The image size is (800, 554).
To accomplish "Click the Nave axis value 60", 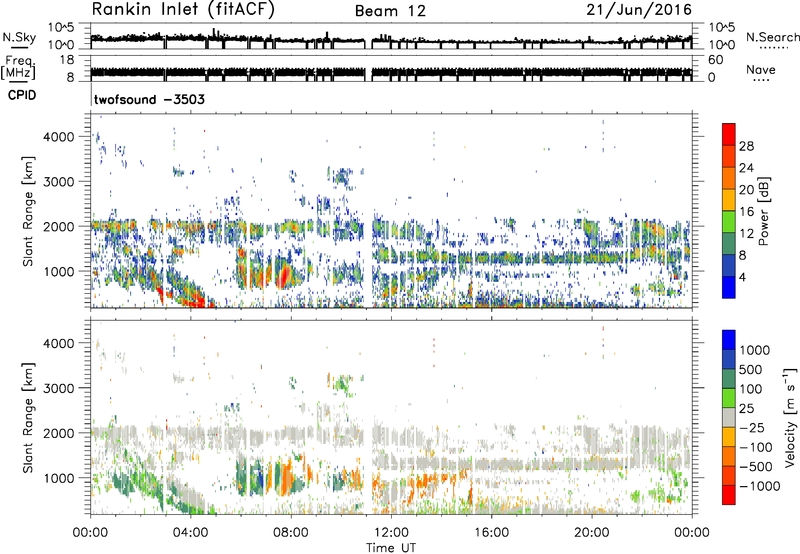I will [715, 60].
